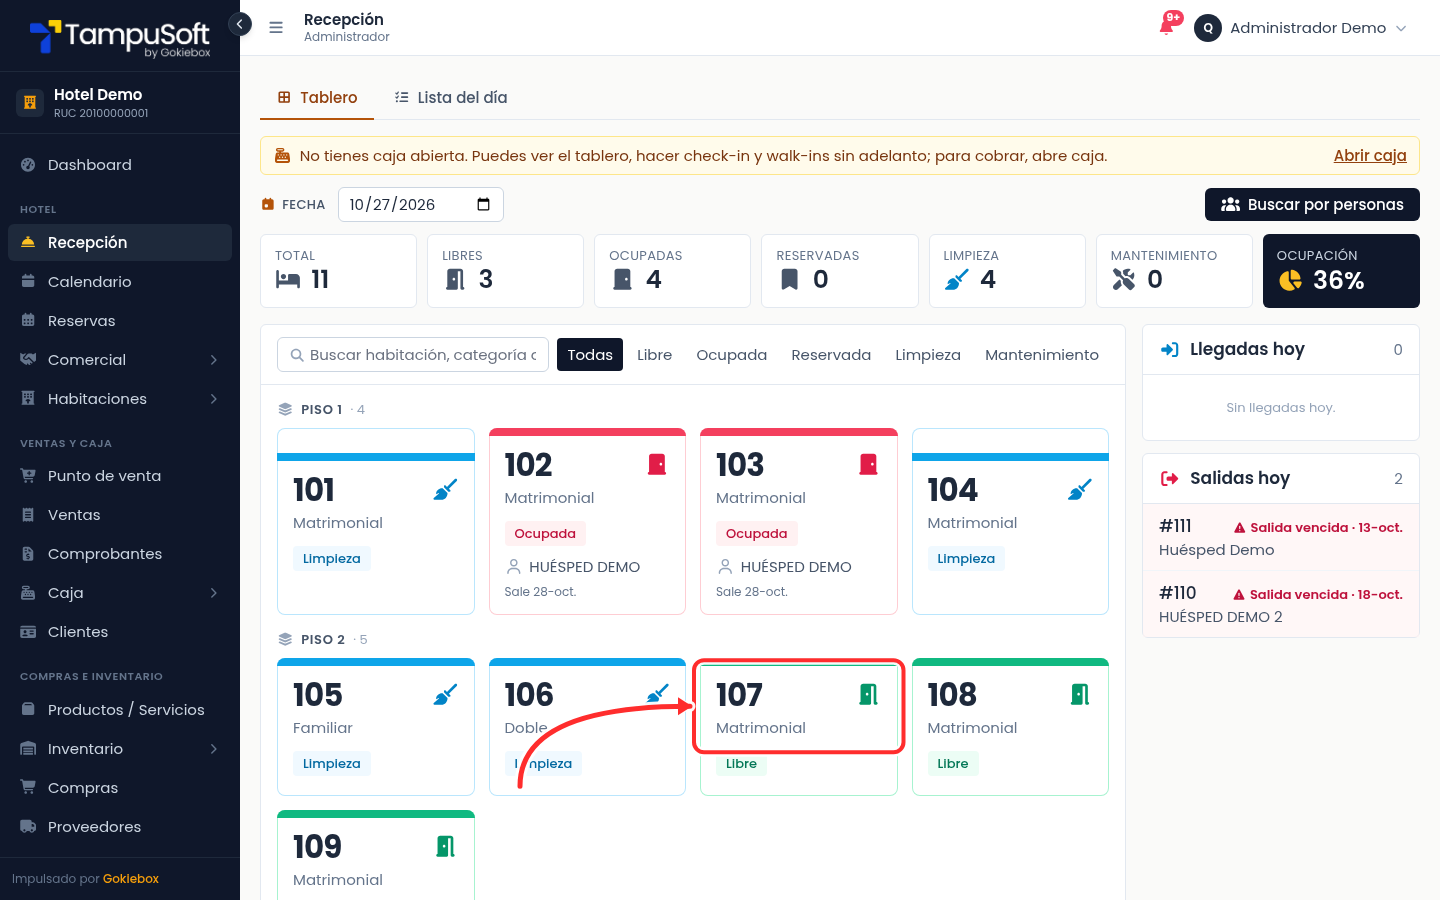The image size is (1440, 900).
Task: Click the broom icon on room 101
Action: tap(445, 490)
